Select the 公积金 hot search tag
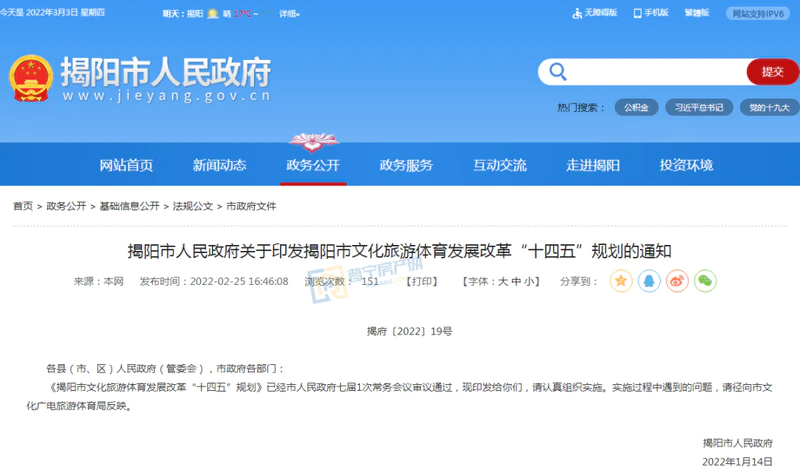The image size is (800, 470). [x=636, y=107]
